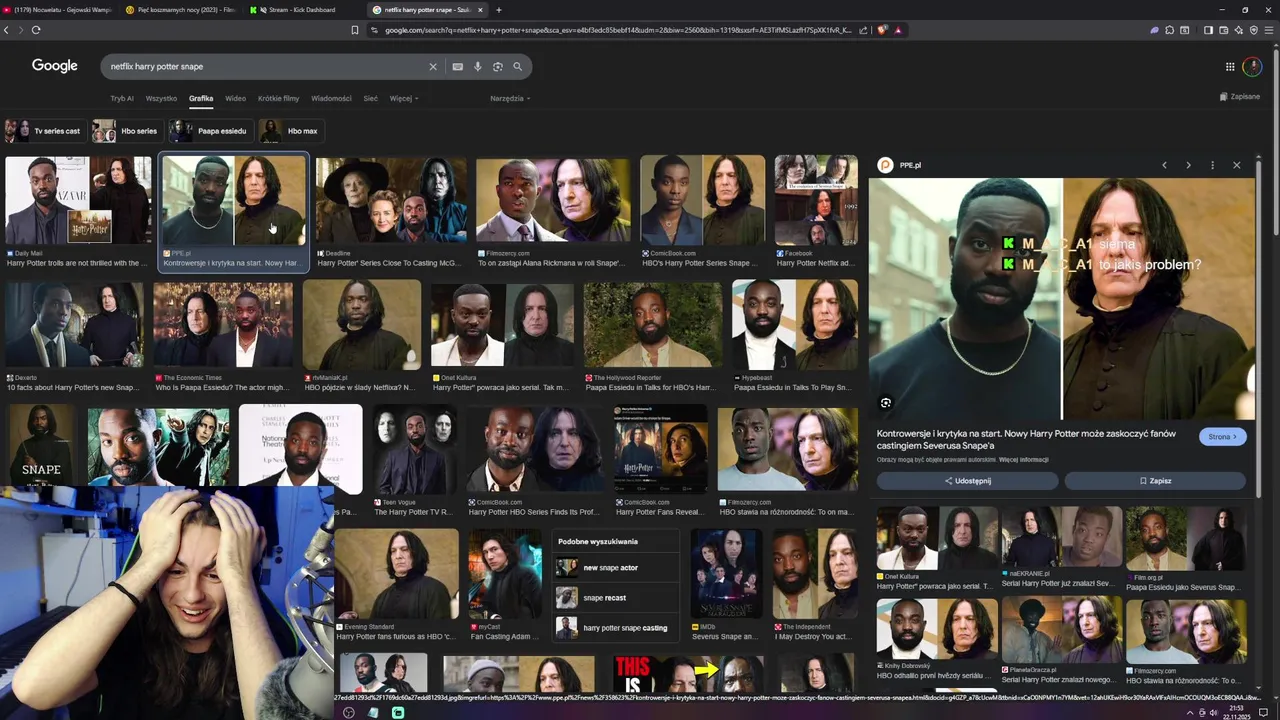Switch to the Krótkie filmy tab

point(278,98)
